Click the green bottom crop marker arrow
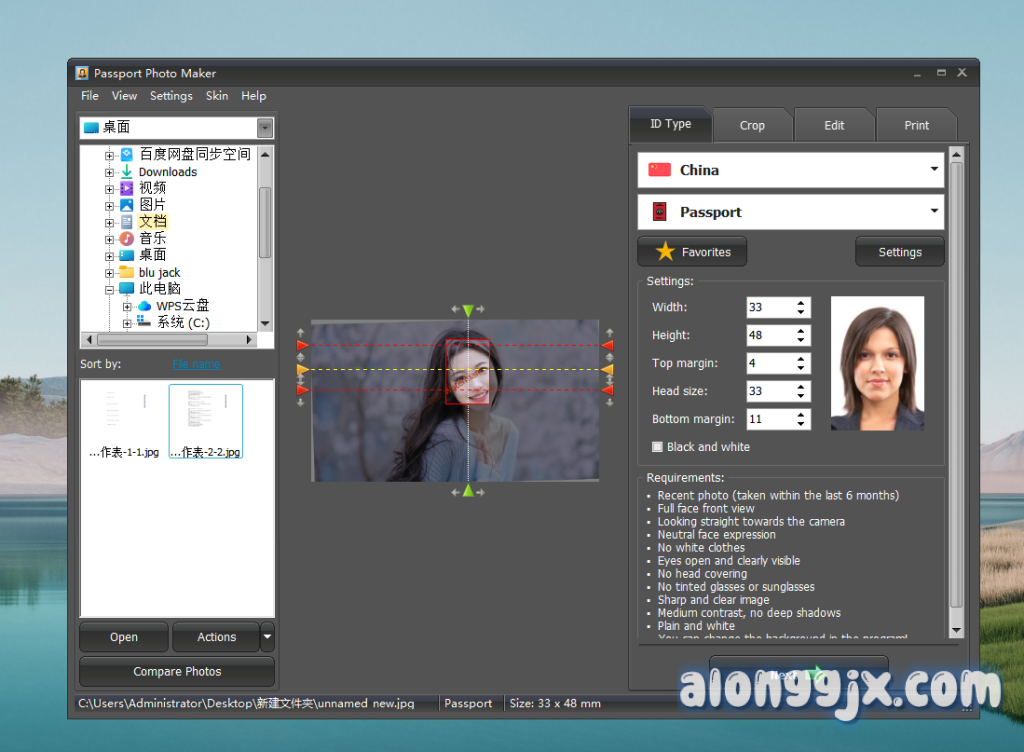This screenshot has height=752, width=1024. (467, 490)
